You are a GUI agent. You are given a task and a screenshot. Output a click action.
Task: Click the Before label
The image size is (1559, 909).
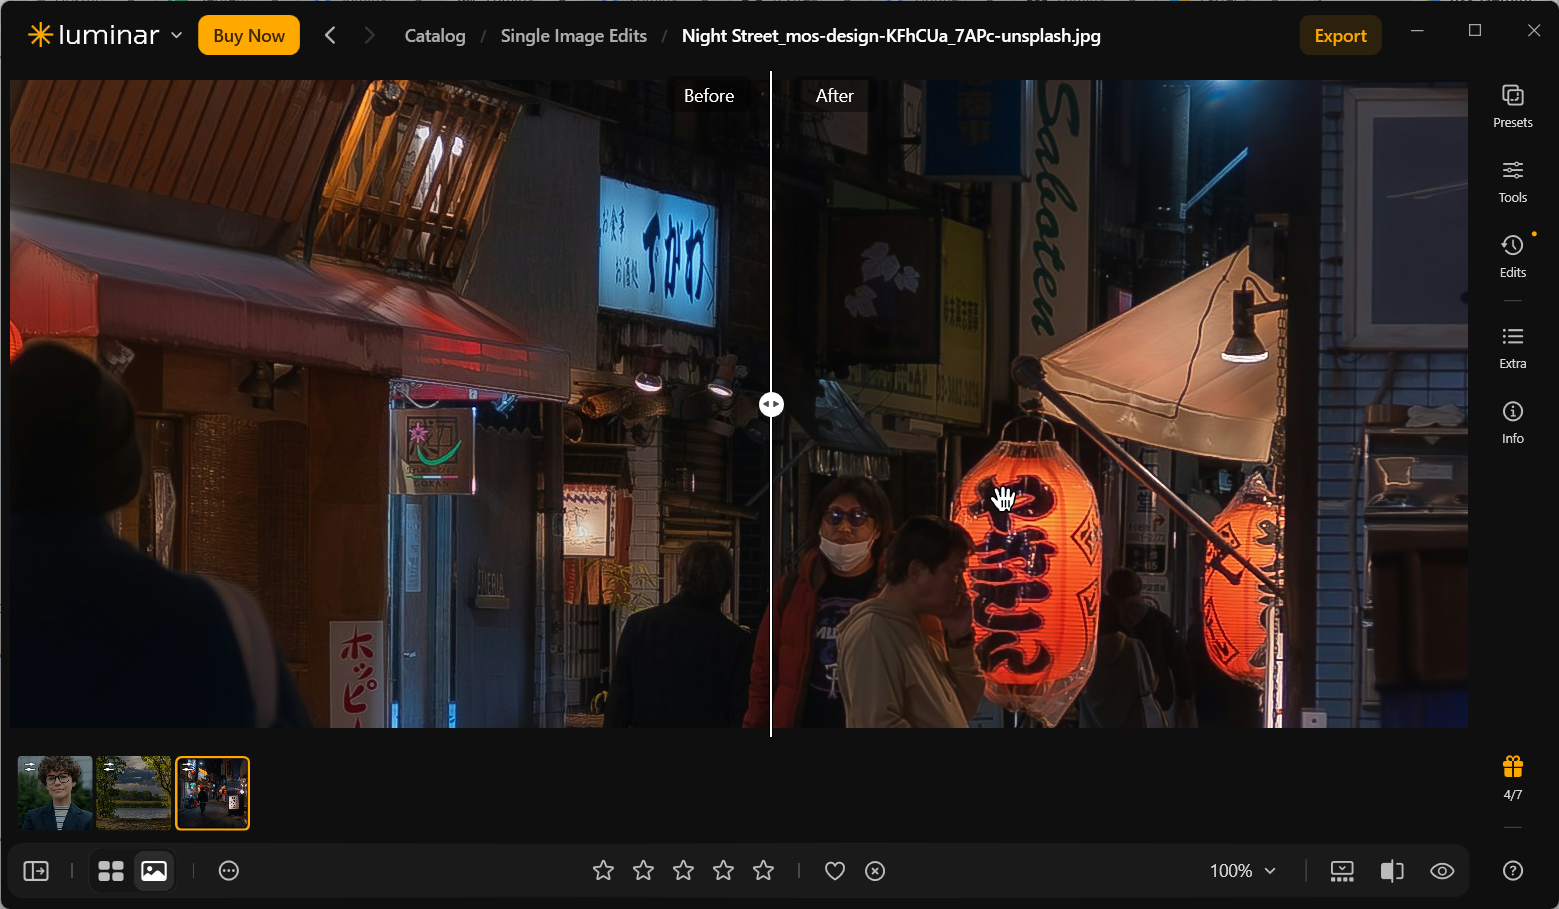[709, 96]
